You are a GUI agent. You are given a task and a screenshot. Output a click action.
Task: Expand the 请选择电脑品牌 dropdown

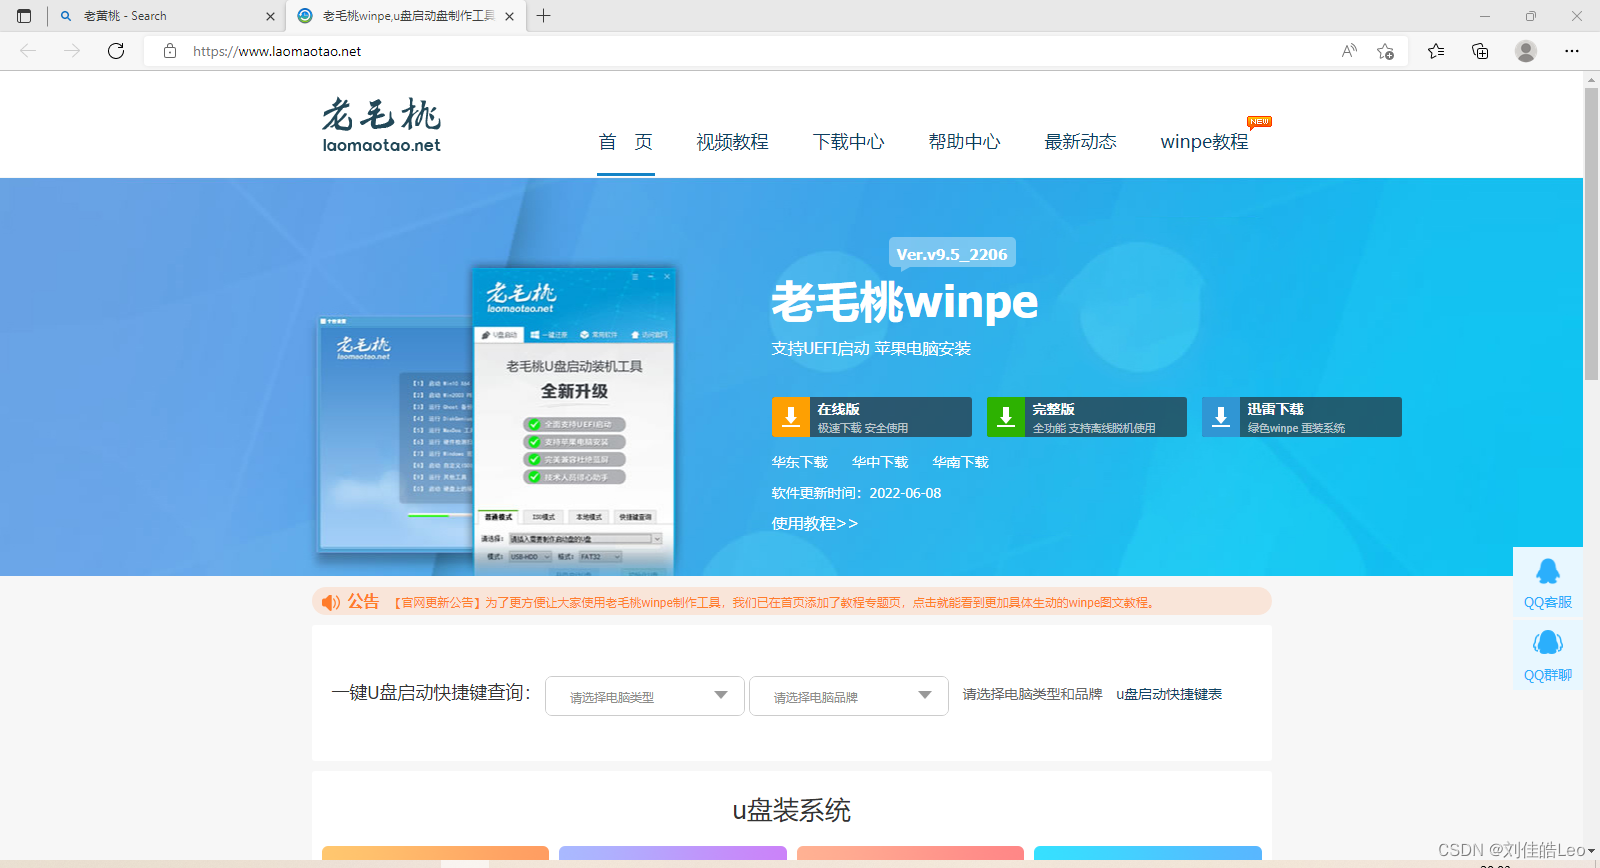[x=849, y=696]
